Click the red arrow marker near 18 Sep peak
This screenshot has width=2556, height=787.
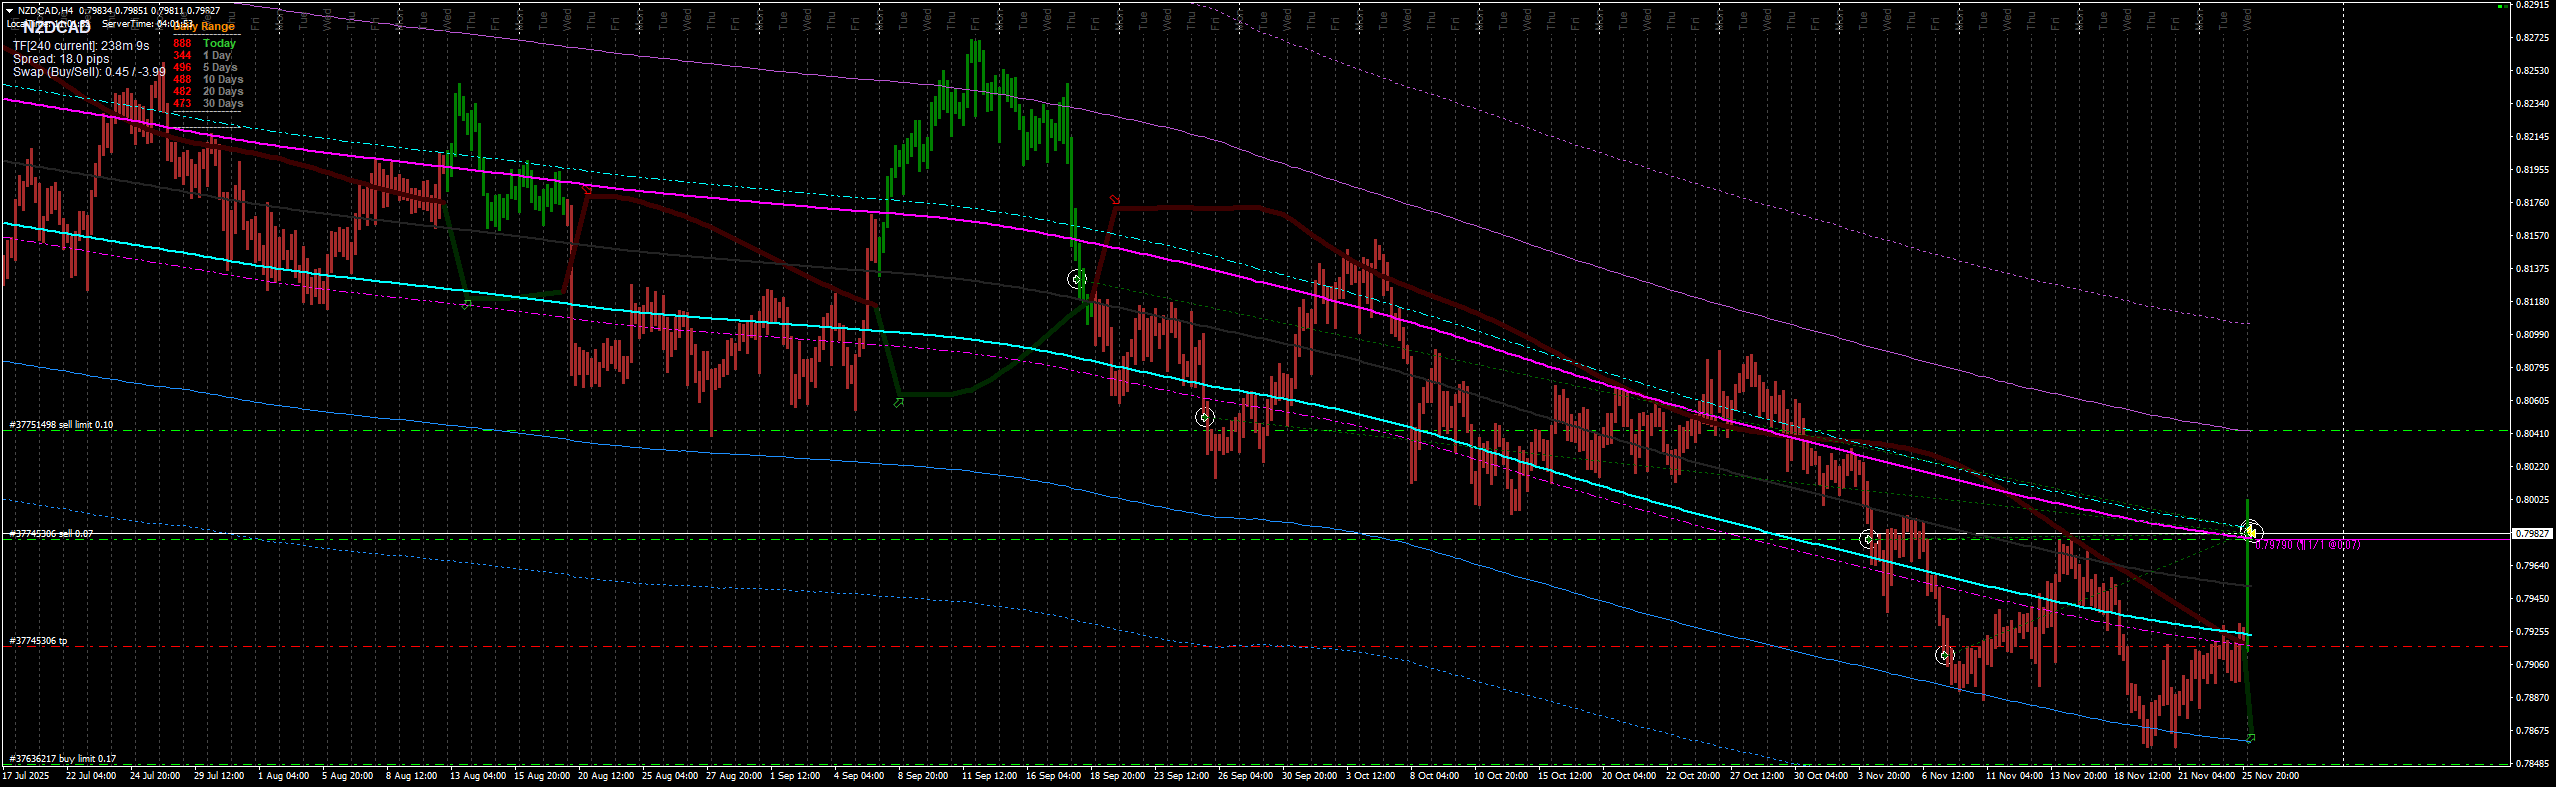[1115, 200]
